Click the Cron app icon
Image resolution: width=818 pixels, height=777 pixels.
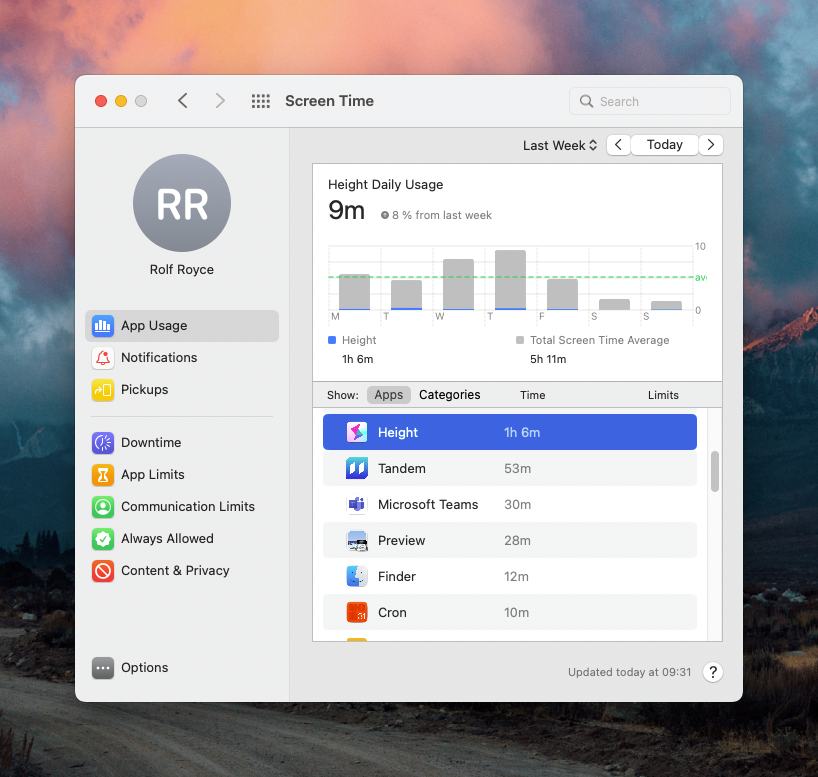click(x=357, y=612)
